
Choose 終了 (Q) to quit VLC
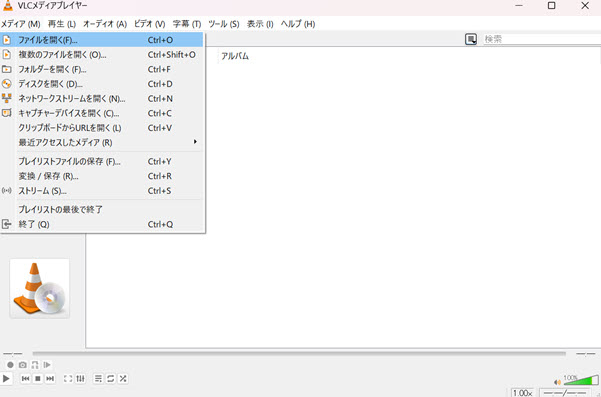tap(102, 224)
